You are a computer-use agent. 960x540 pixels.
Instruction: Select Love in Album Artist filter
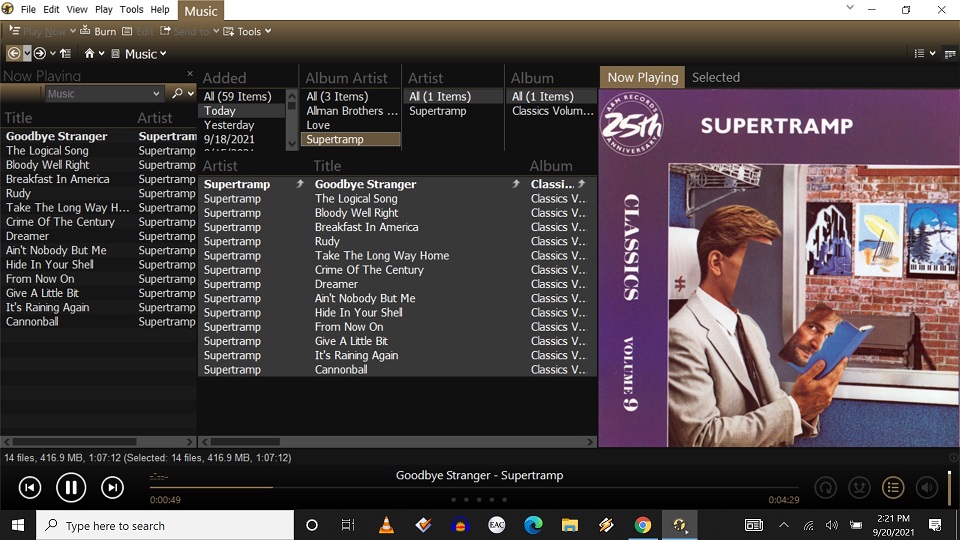351,125
